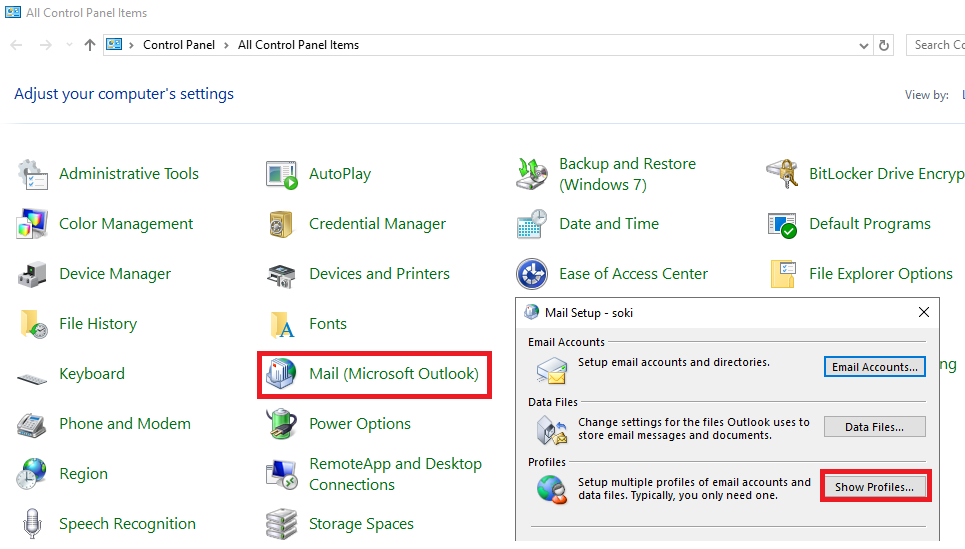Click the Mail Setup title bar icon
Image resolution: width=965 pixels, height=549 pixels.
click(531, 312)
